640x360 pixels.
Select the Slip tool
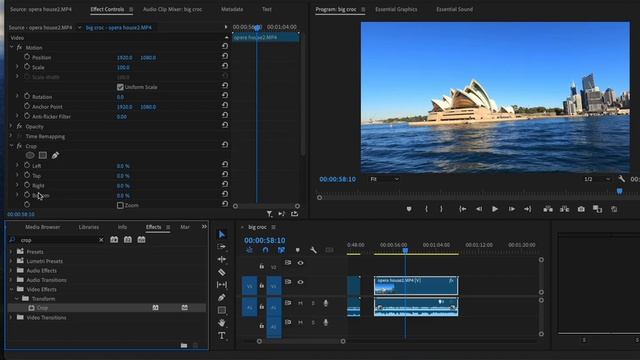point(222,285)
